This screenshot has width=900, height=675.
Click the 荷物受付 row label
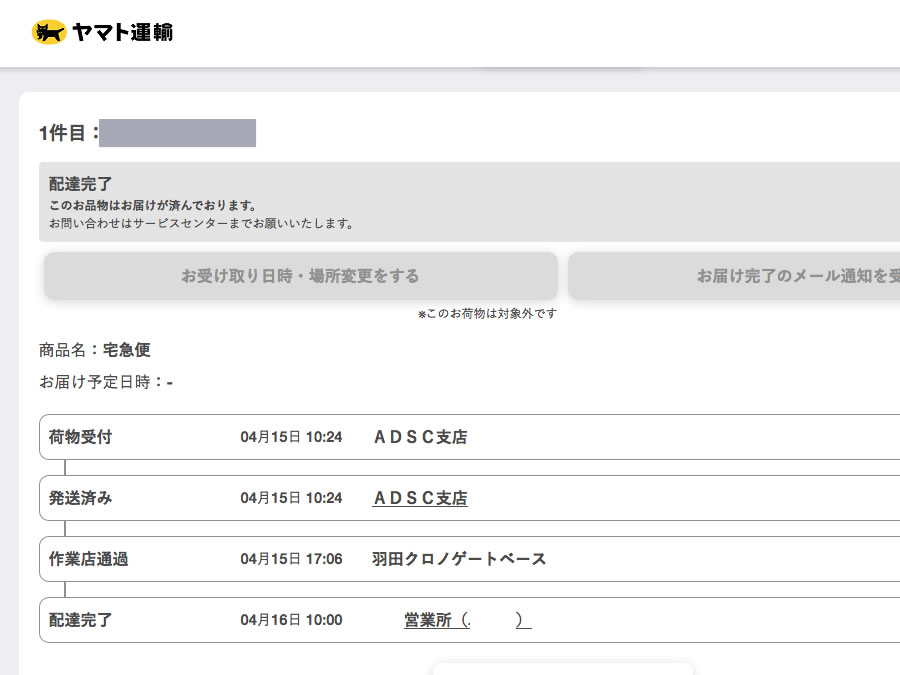[80, 437]
